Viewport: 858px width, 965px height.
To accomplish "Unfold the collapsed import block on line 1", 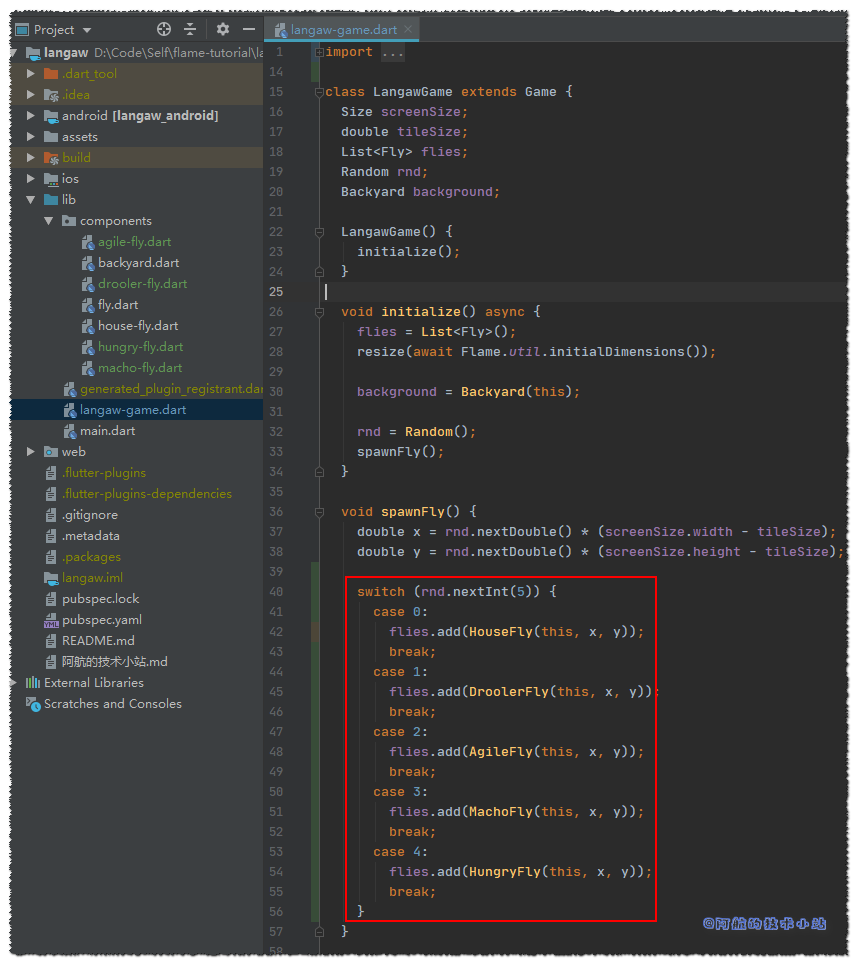I will pos(319,52).
